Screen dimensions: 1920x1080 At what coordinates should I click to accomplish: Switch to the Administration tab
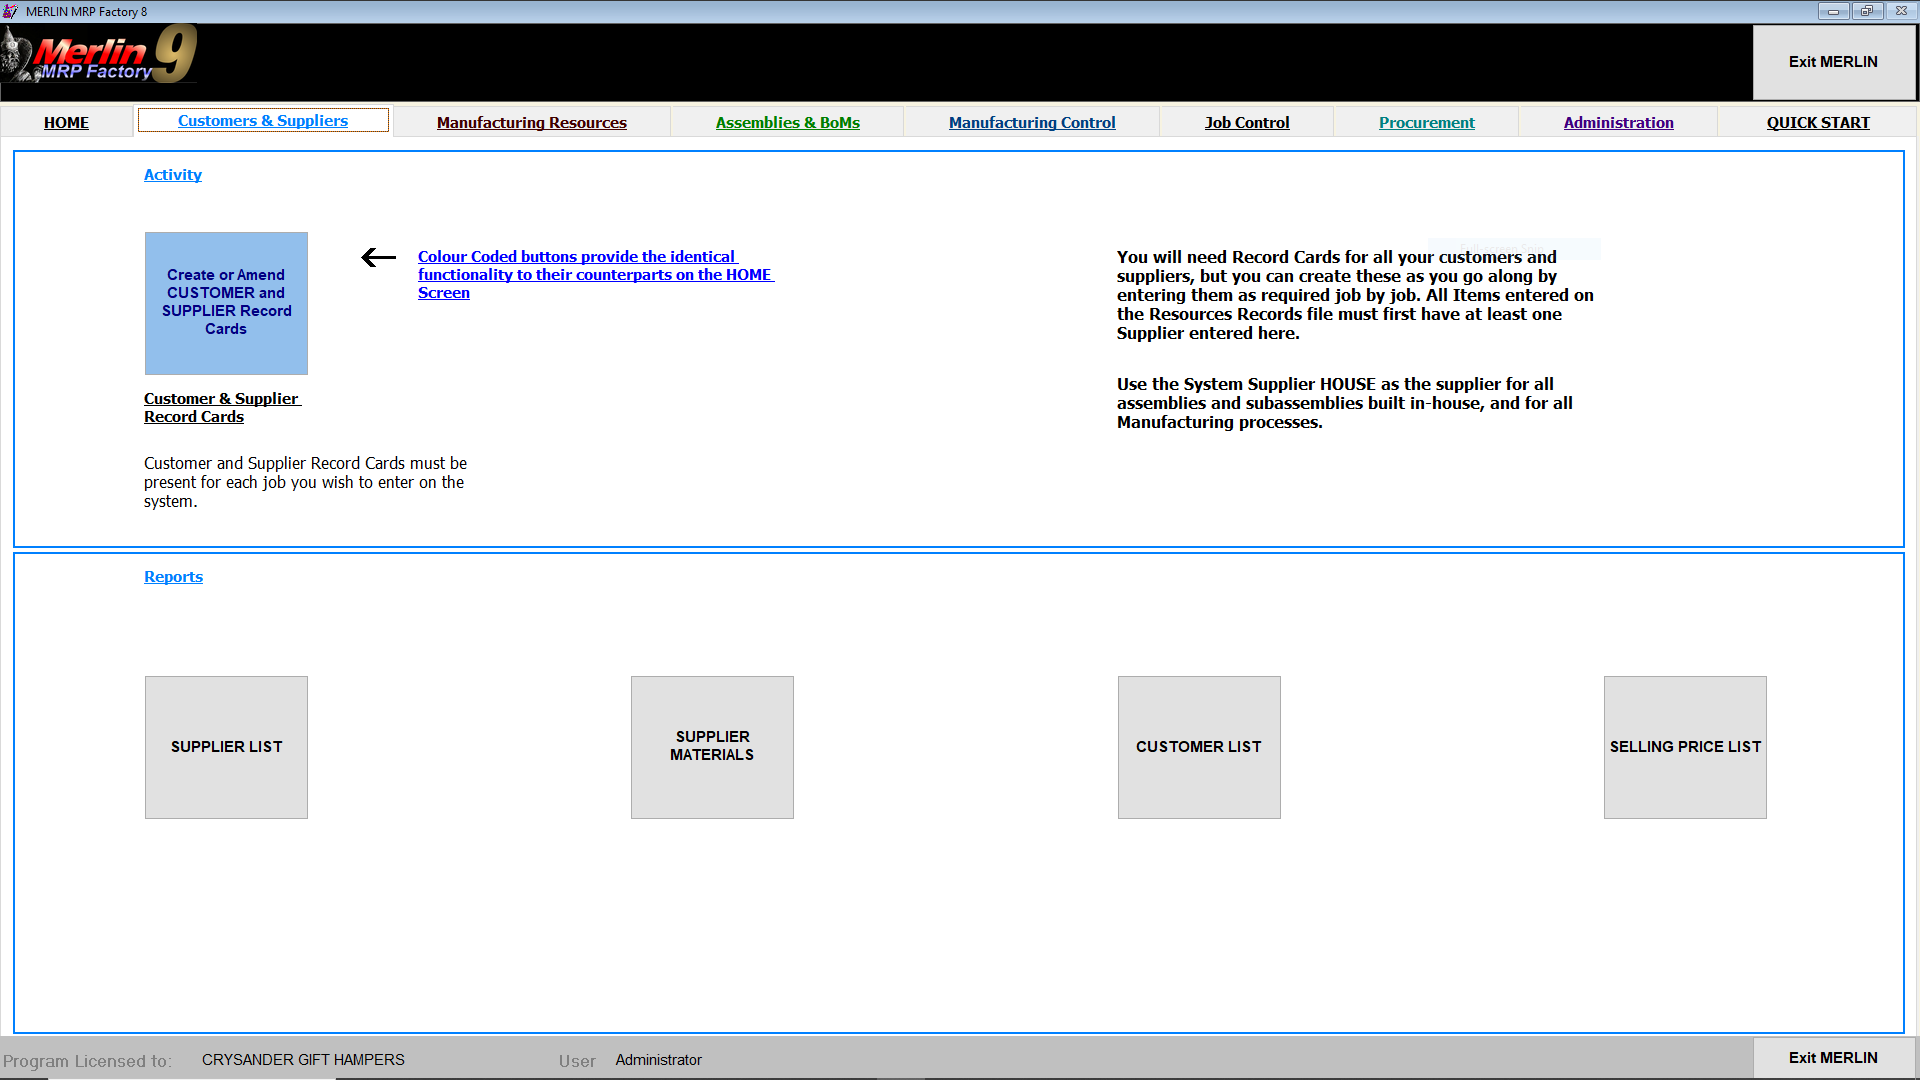pos(1619,122)
